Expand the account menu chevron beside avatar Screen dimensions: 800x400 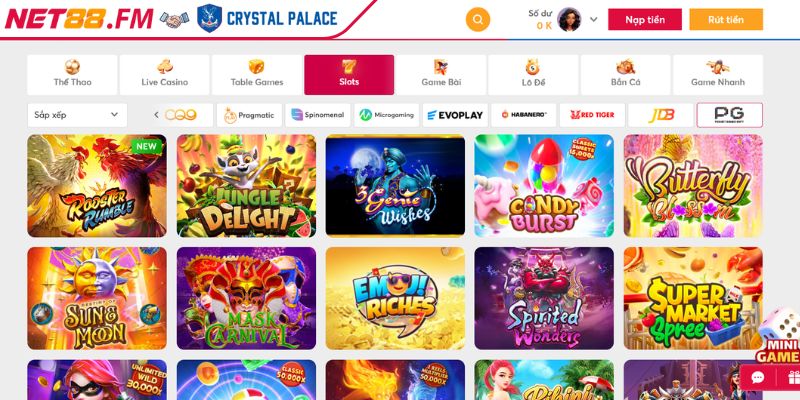(593, 19)
